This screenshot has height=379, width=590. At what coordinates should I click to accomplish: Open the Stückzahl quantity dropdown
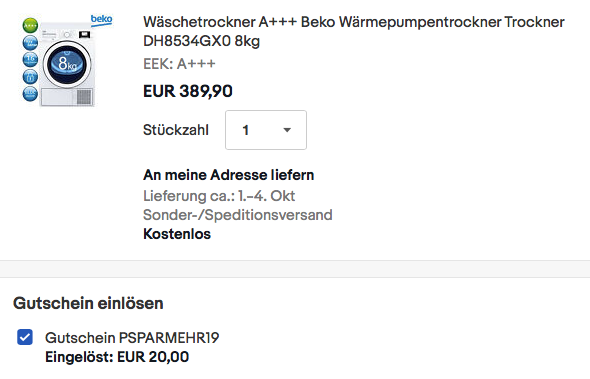(266, 130)
